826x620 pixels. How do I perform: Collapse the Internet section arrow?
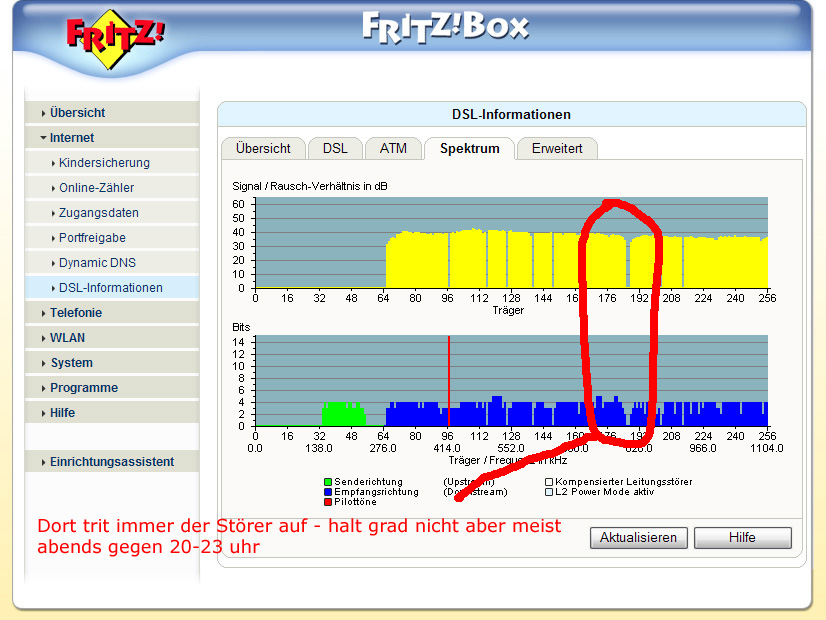(43, 138)
